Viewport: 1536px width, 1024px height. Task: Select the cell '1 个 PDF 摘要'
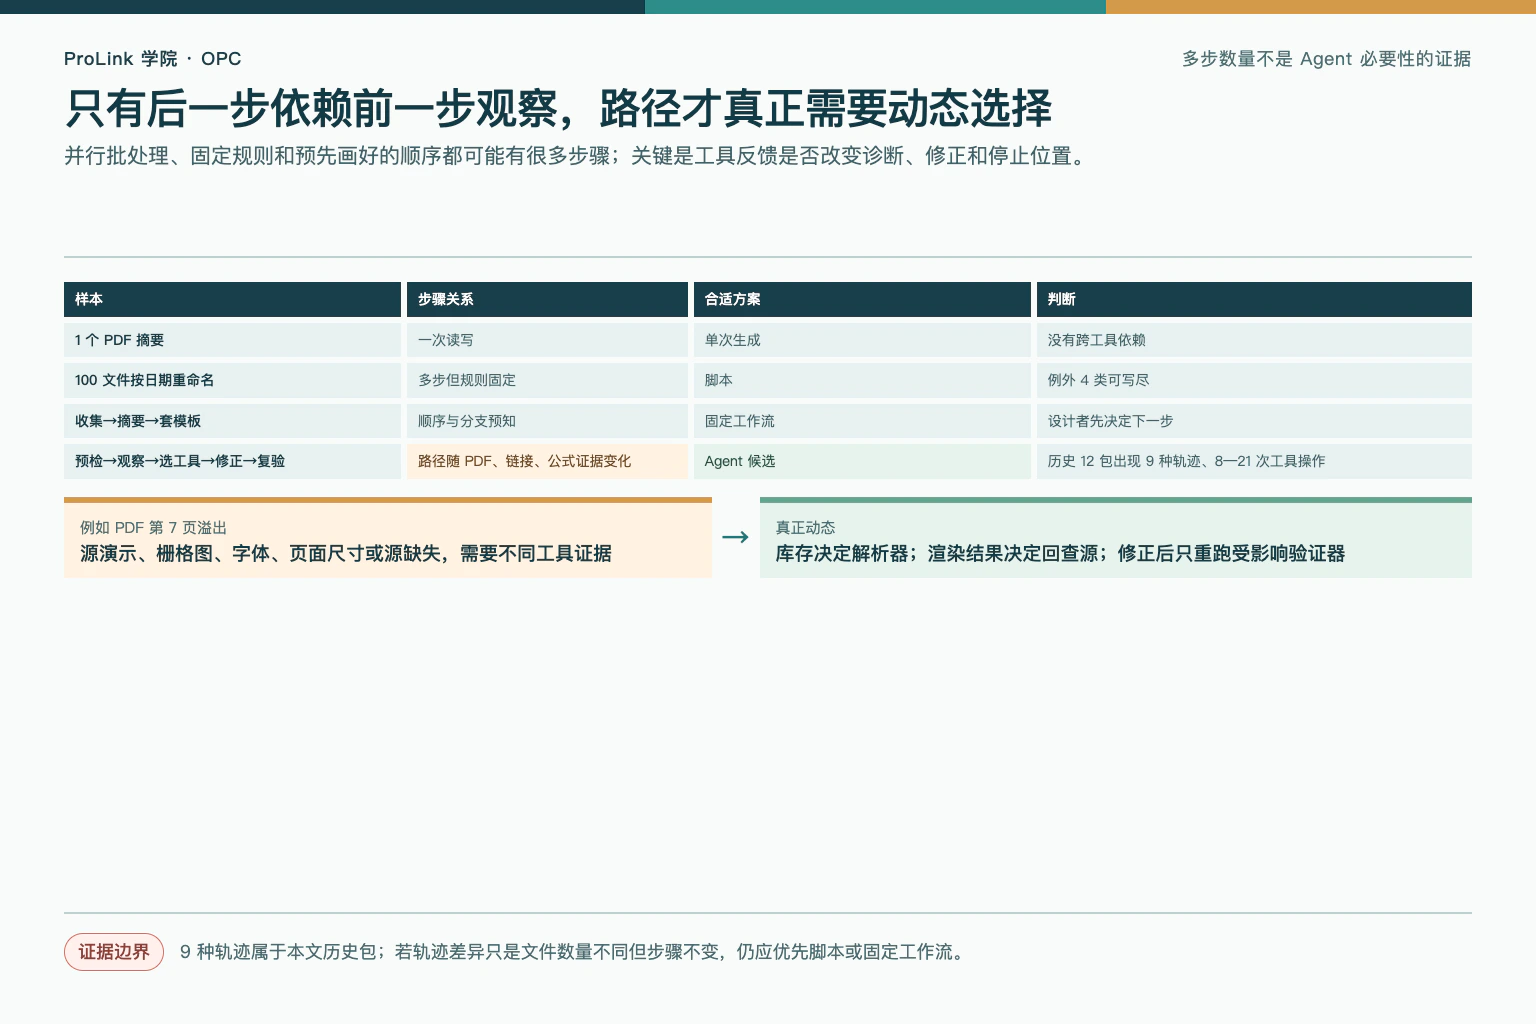pyautogui.click(x=232, y=340)
